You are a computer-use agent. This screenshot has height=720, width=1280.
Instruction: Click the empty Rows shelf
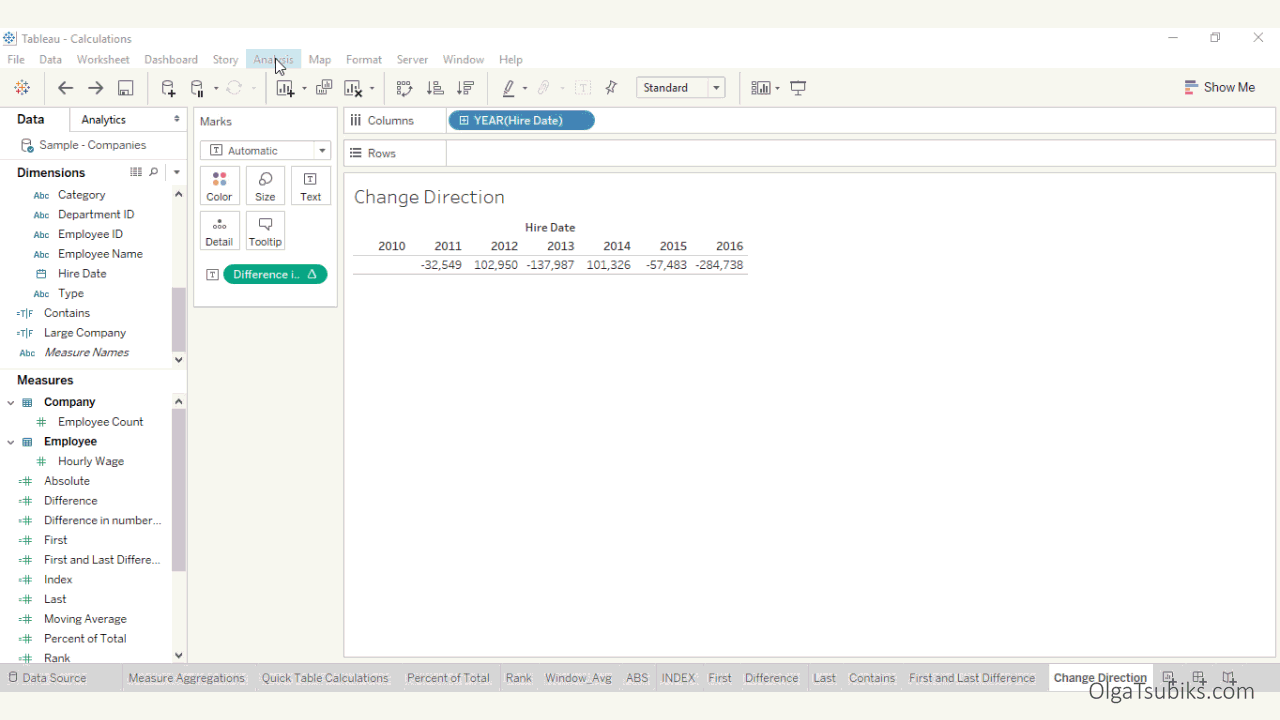[860, 153]
